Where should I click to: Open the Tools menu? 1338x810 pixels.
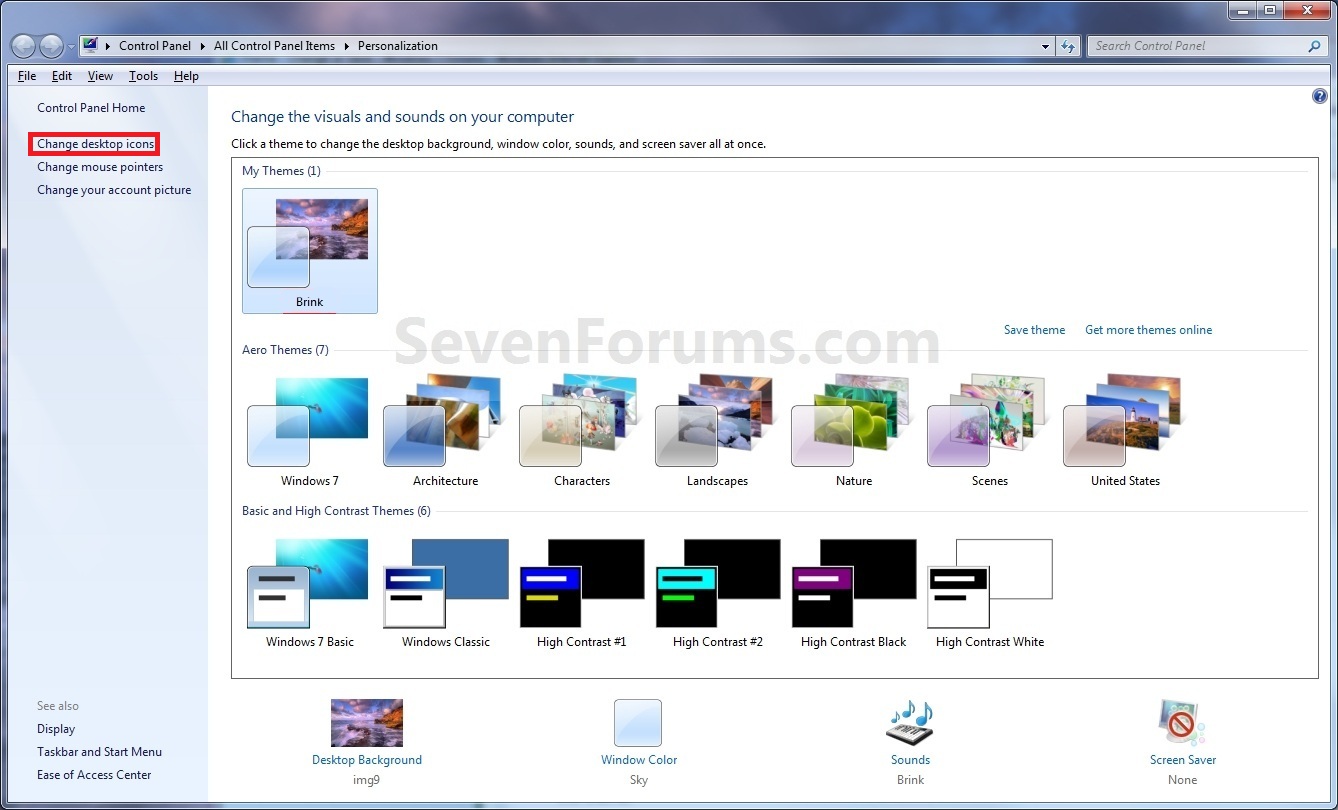[x=143, y=75]
